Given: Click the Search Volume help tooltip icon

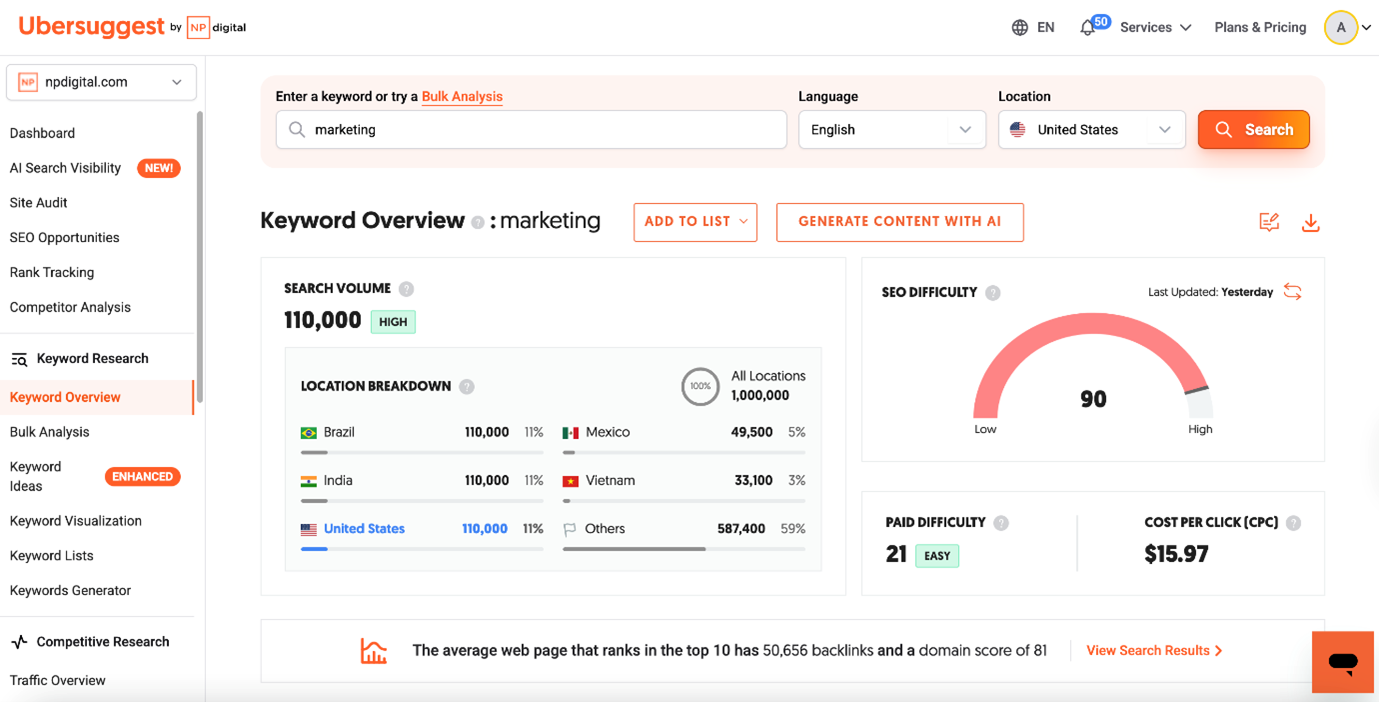Looking at the screenshot, I should coord(406,288).
